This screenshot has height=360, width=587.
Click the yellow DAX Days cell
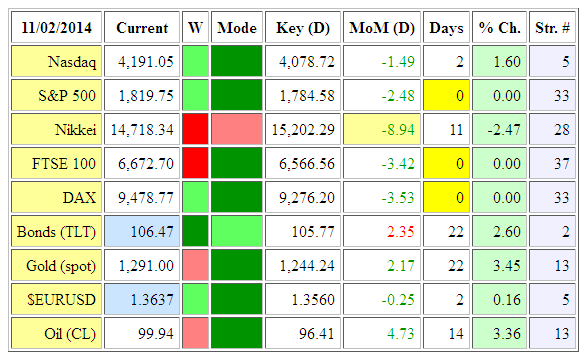(446, 197)
